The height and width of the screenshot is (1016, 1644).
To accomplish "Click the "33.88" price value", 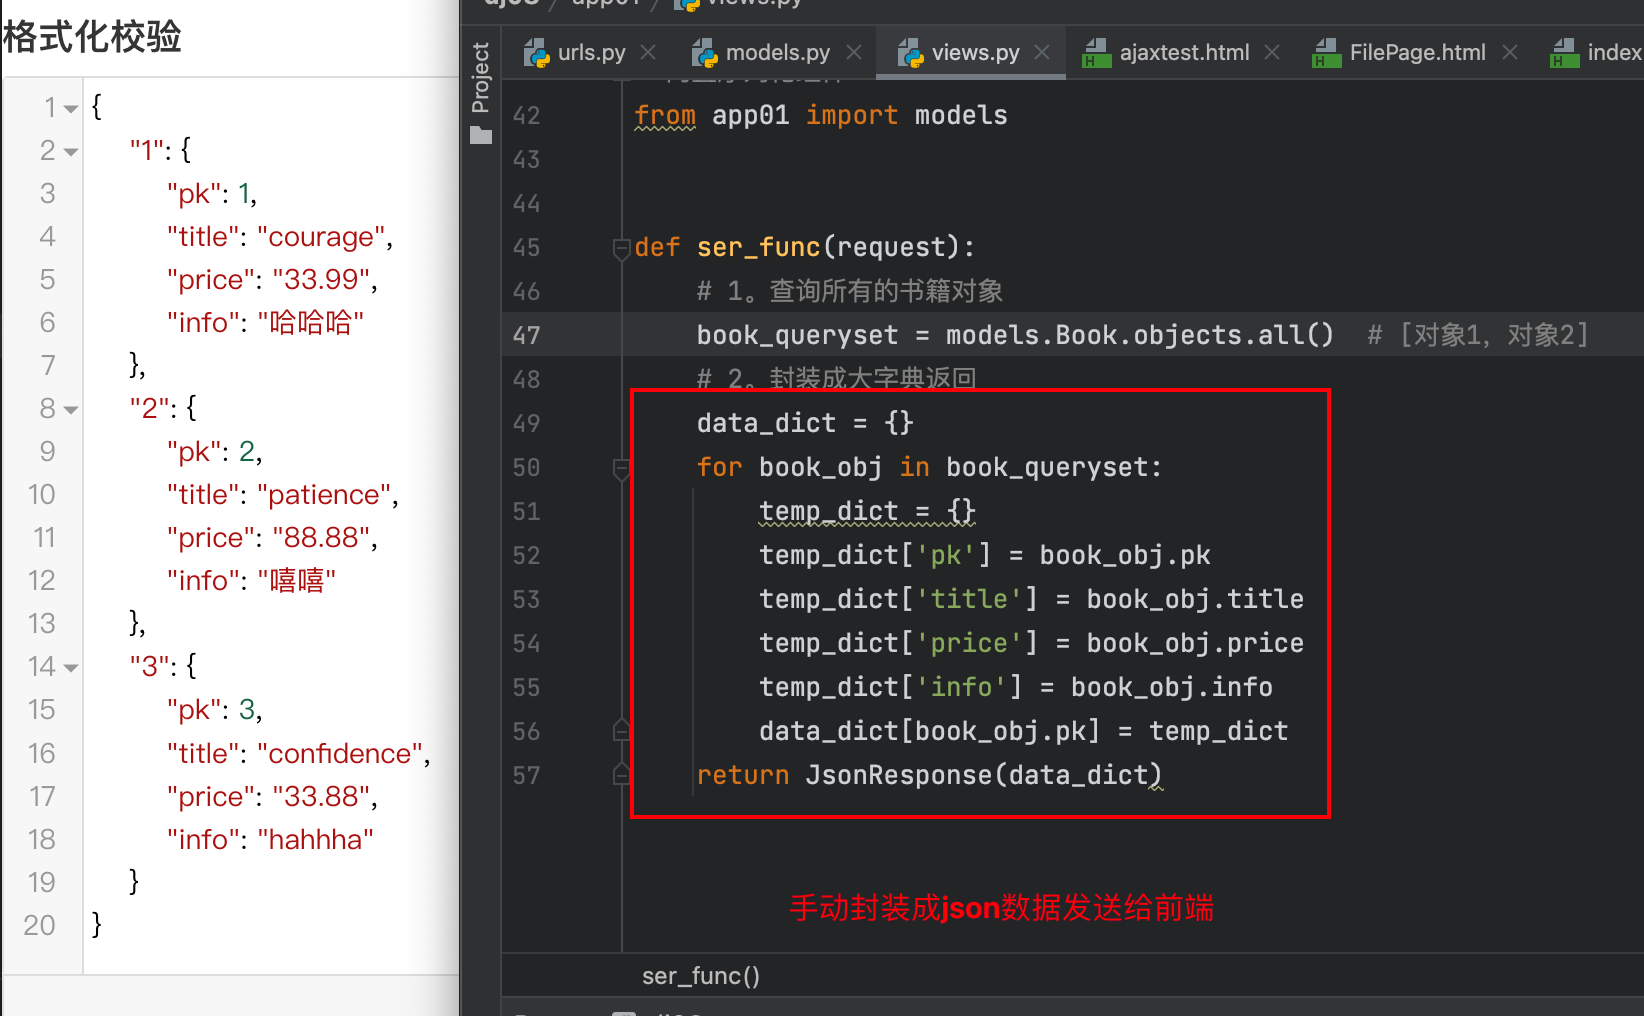I will point(321,797).
